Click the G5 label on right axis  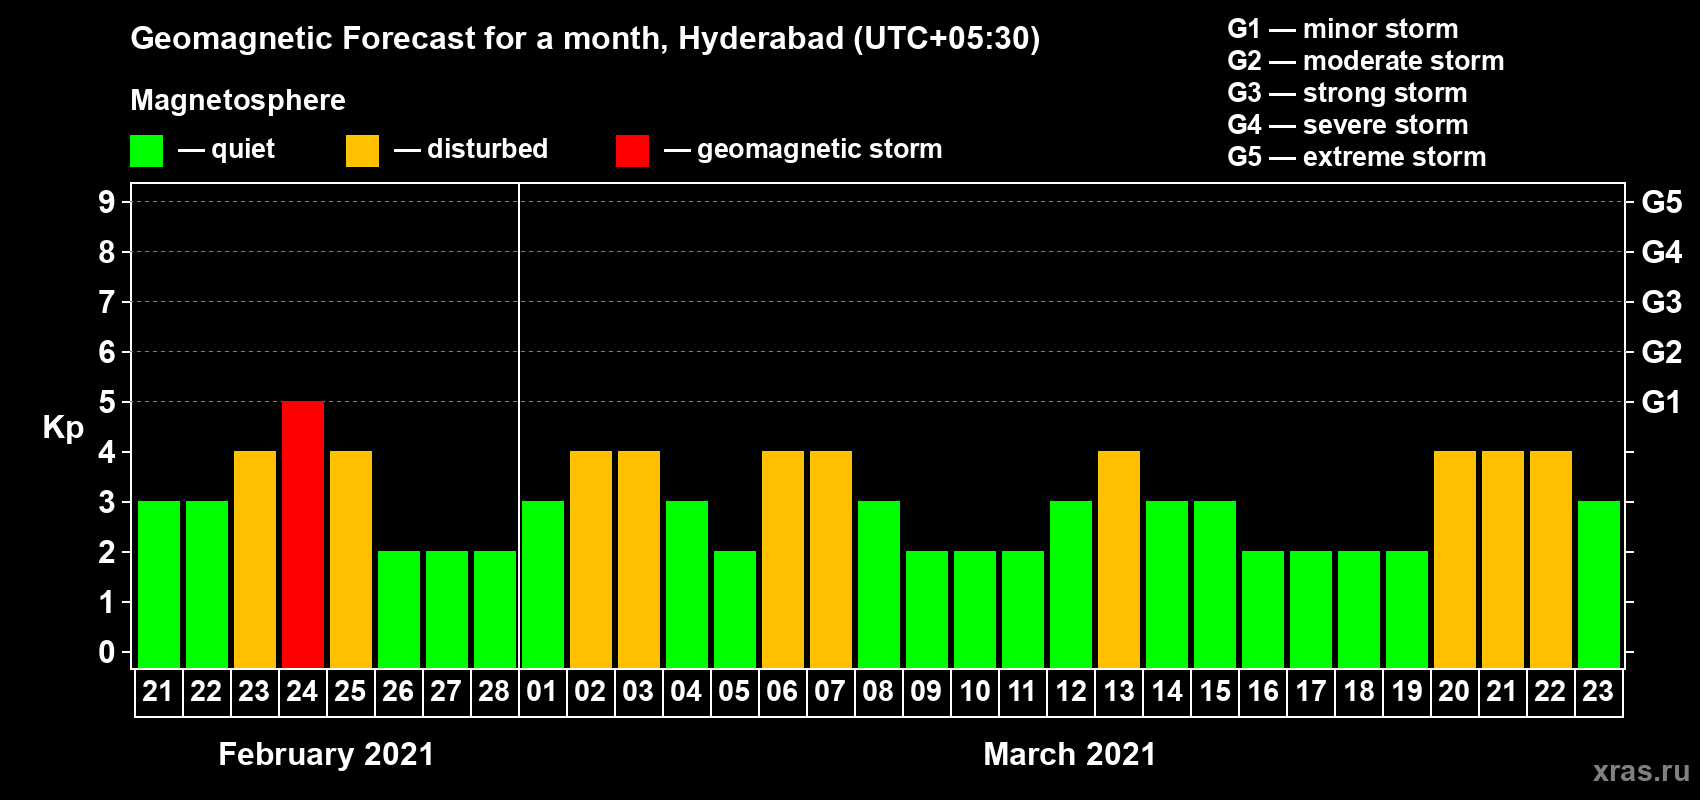click(1662, 202)
